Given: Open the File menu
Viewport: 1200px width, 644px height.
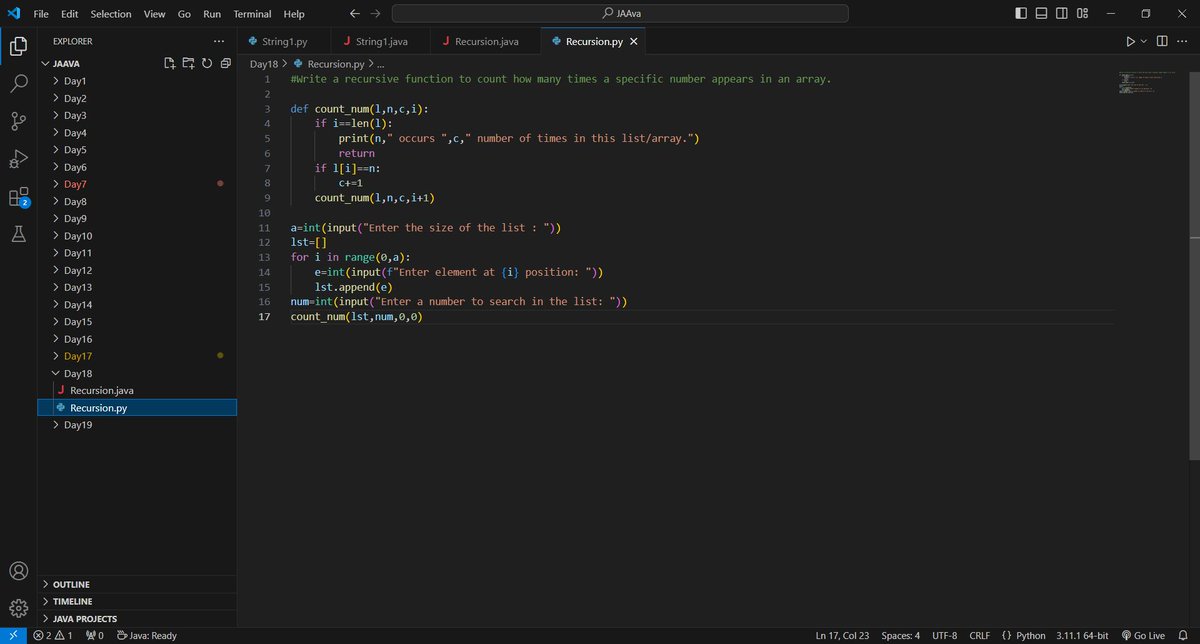Looking at the screenshot, I should 41,14.
